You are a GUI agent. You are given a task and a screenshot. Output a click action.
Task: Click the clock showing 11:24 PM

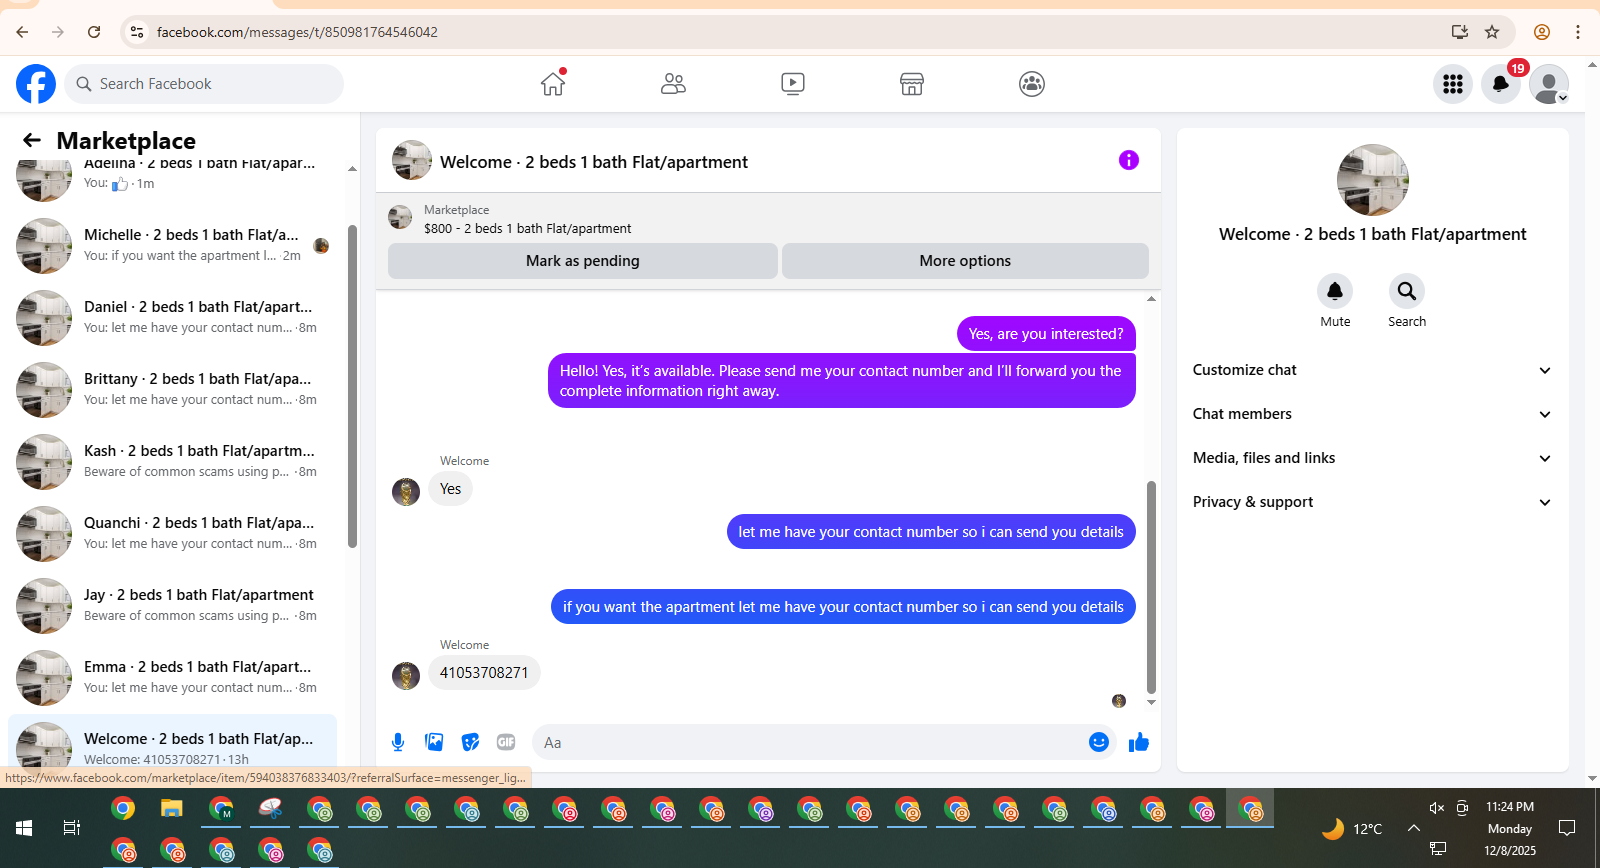(1510, 807)
